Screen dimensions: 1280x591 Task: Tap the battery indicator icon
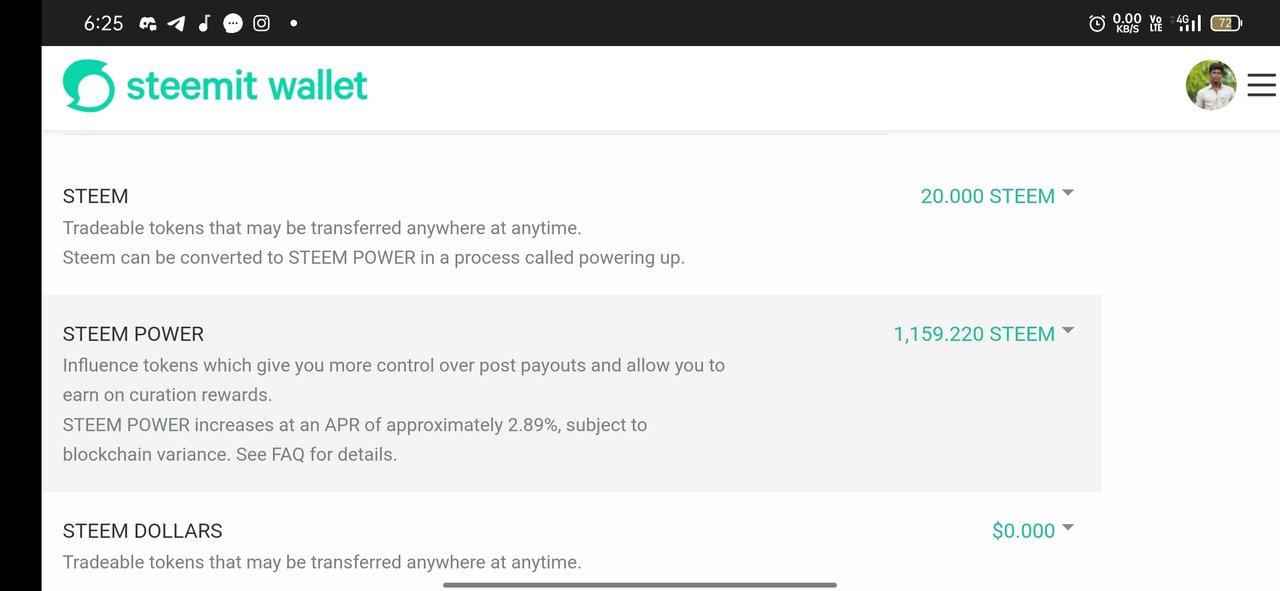pyautogui.click(x=1226, y=23)
